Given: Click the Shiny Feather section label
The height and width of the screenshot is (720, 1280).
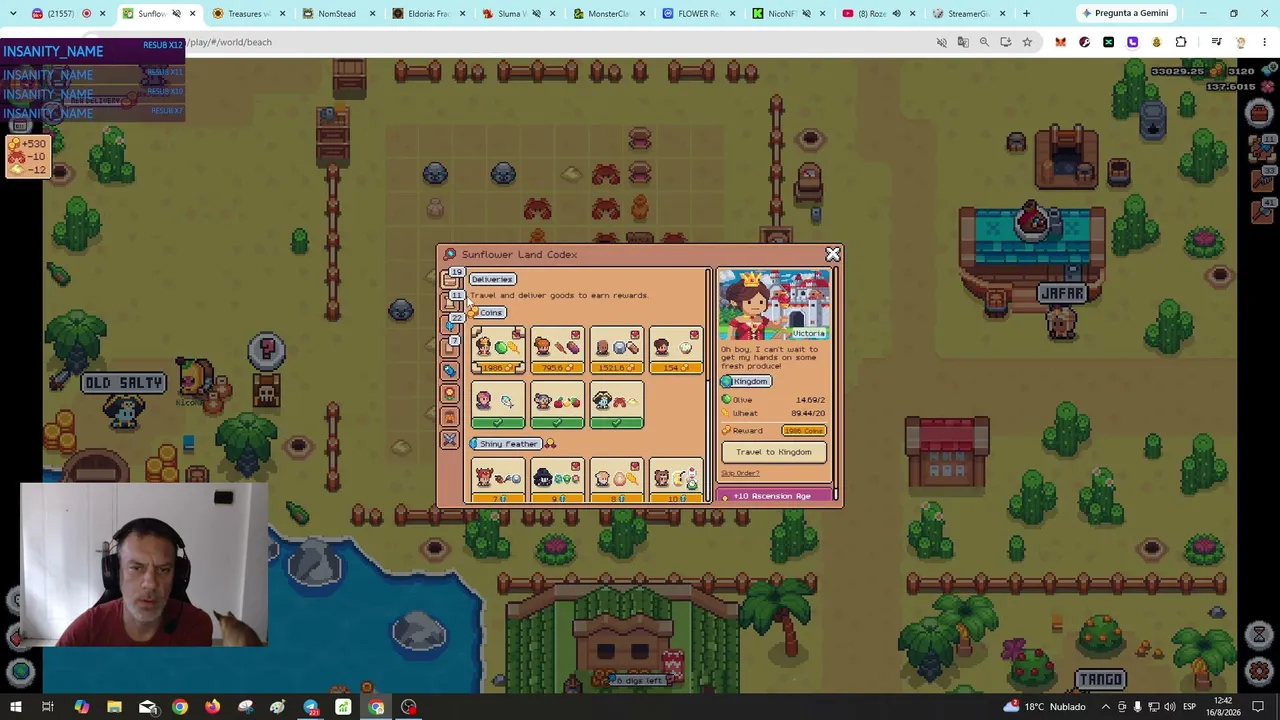Looking at the screenshot, I should 508,444.
